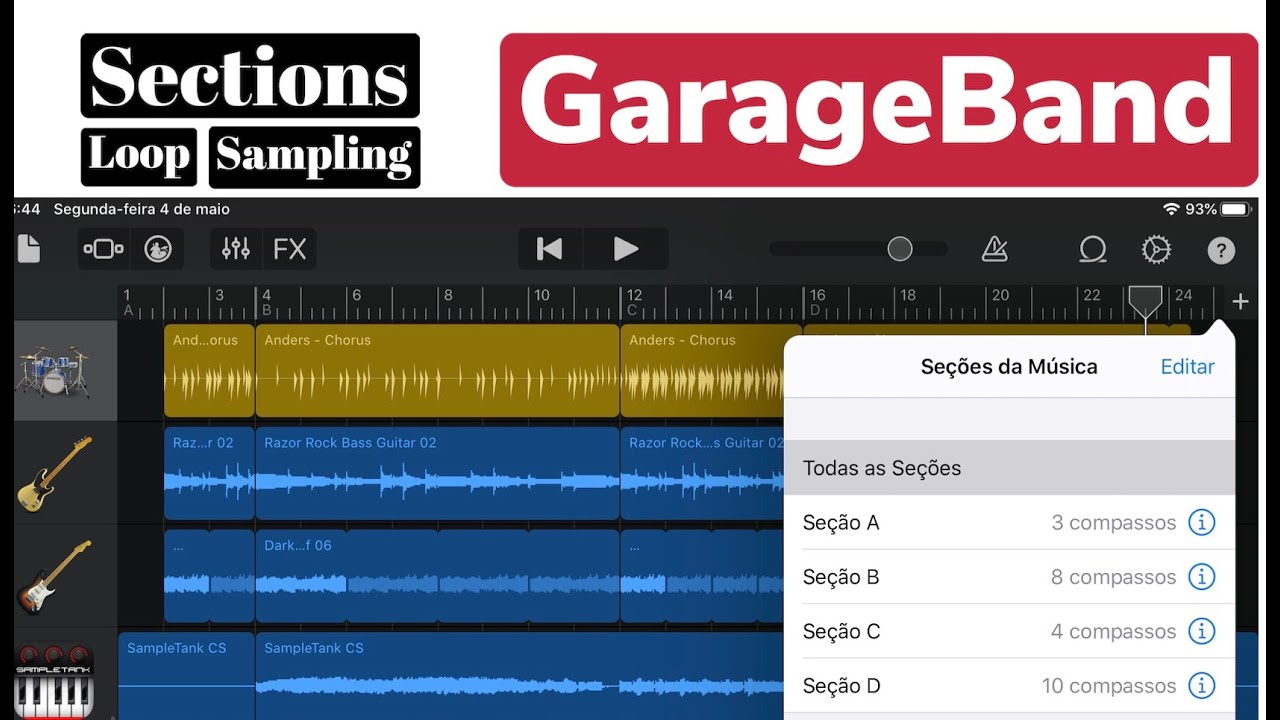Select the SampleTank keyboard track header

tap(66, 675)
